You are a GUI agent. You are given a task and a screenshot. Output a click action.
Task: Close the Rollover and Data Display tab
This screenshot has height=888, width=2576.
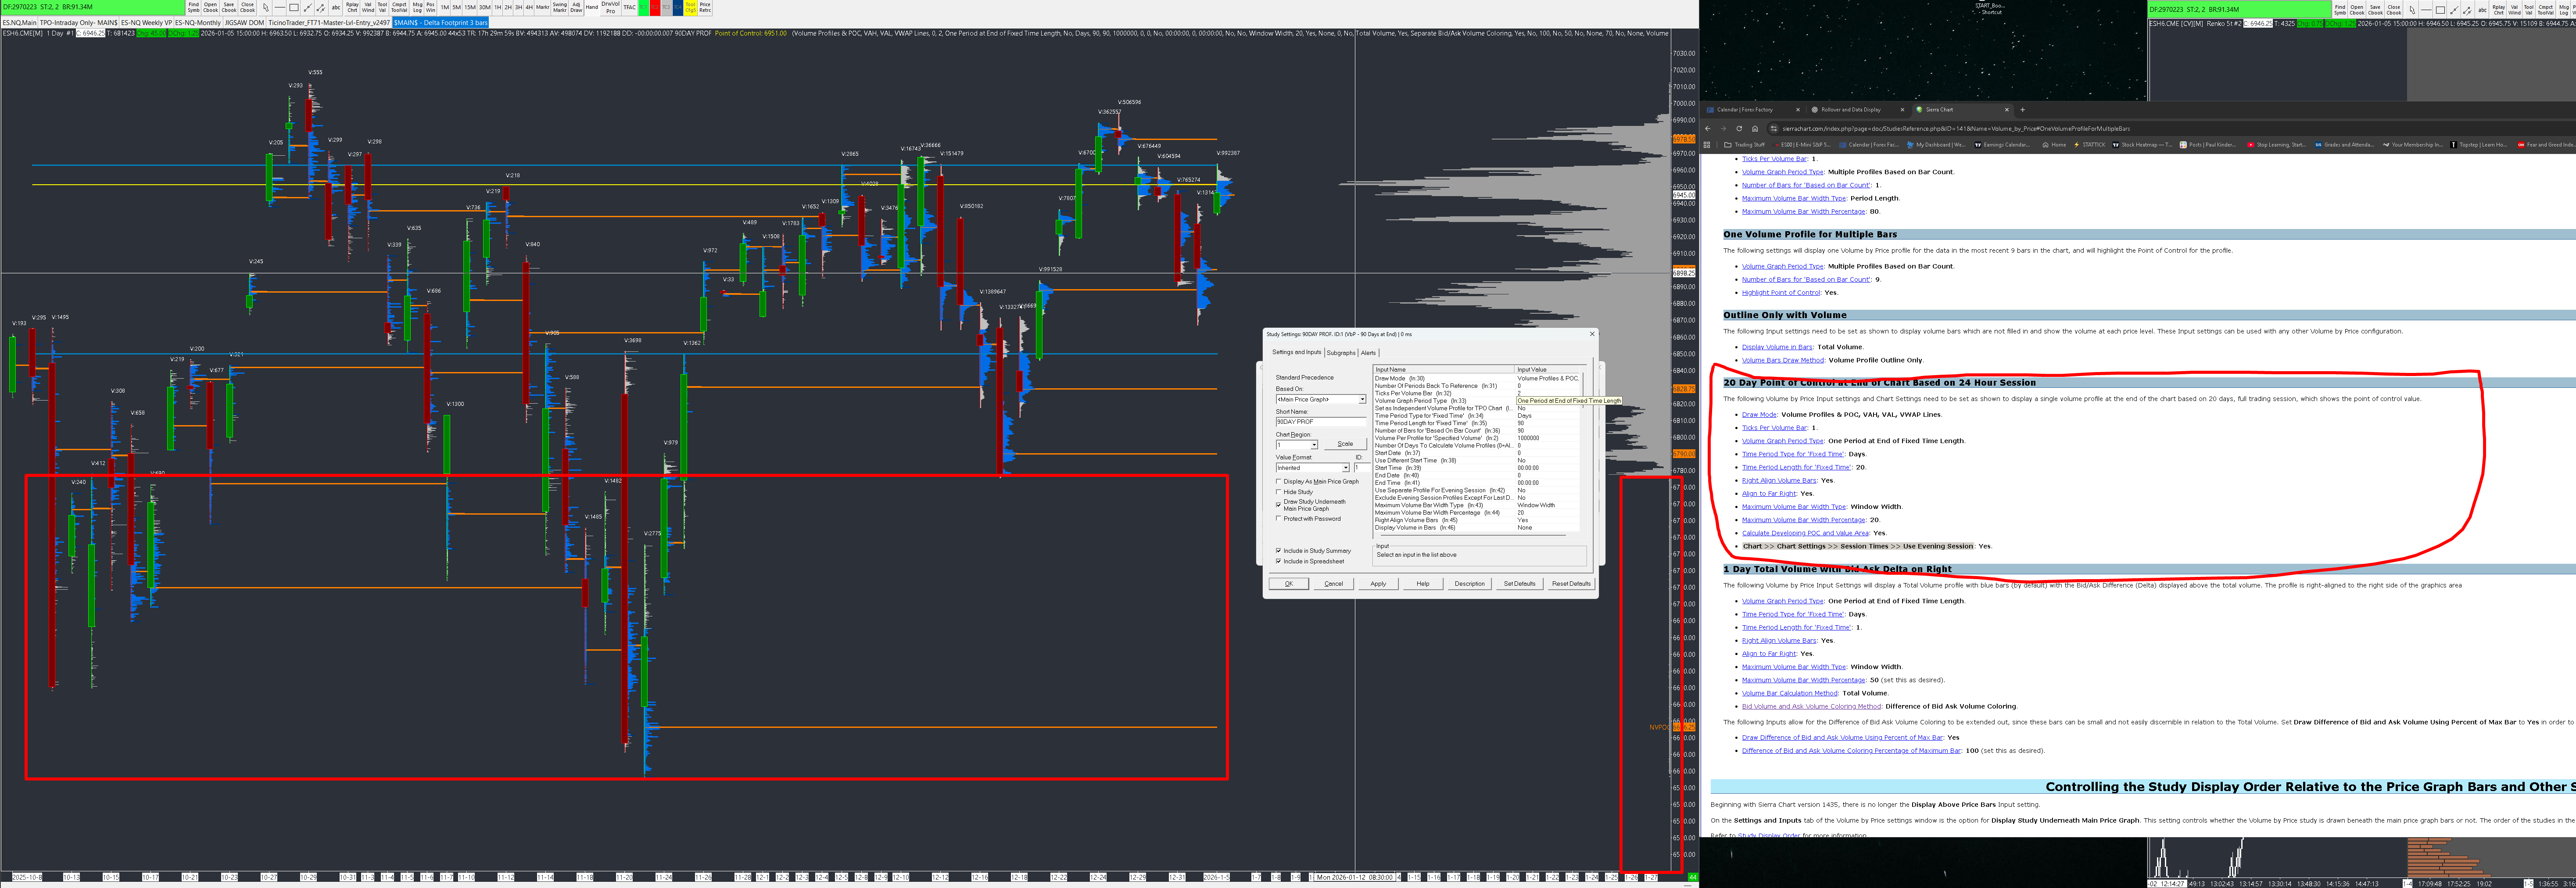[x=1902, y=110]
